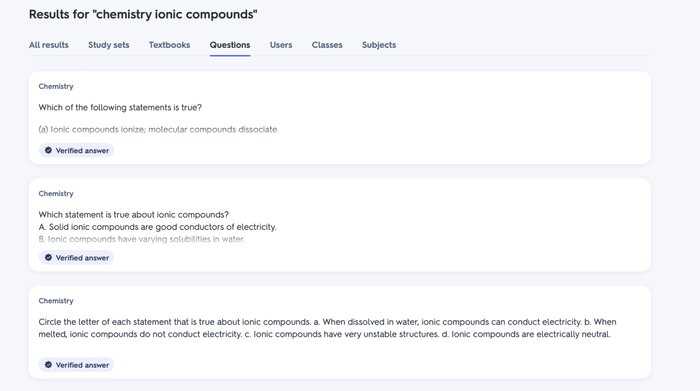Click the second Verified answer checkmark icon

click(48, 258)
